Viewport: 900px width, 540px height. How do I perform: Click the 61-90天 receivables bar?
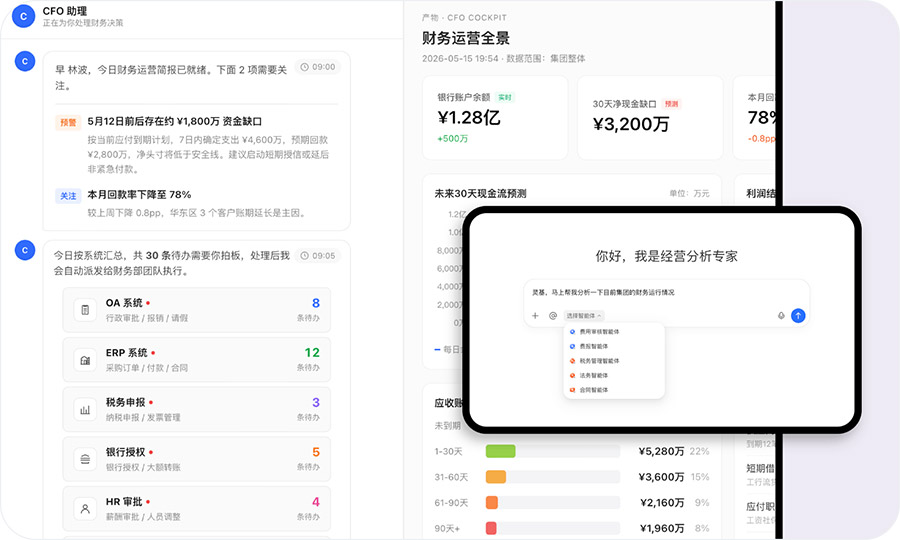492,503
